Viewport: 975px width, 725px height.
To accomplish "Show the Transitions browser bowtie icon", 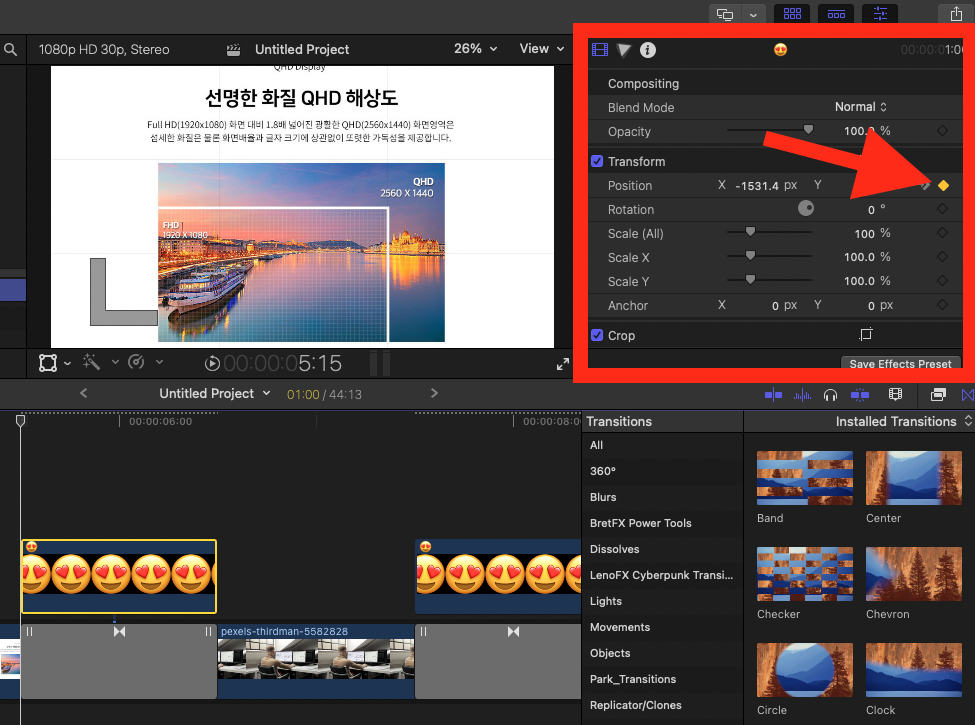I will 968,394.
